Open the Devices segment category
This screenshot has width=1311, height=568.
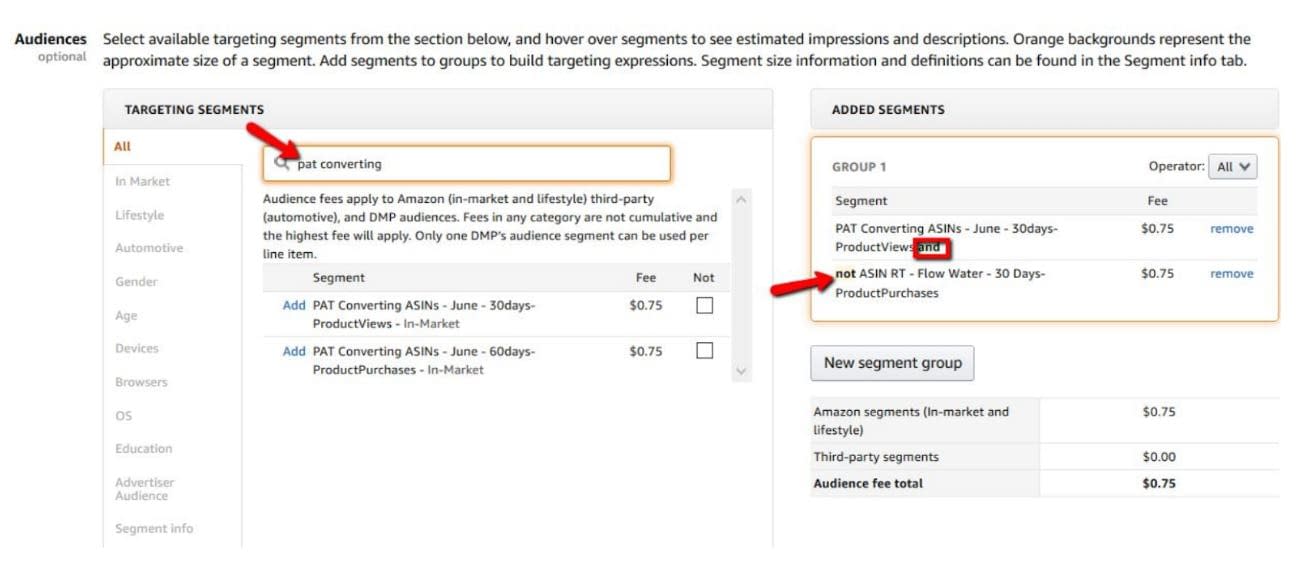pyautogui.click(x=137, y=348)
